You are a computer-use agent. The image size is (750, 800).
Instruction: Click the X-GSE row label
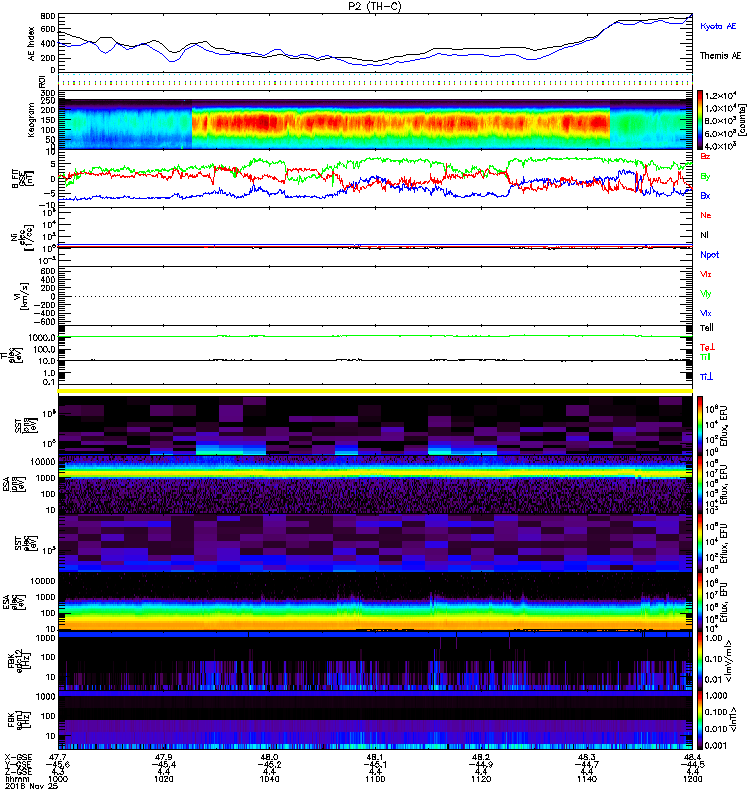18,758
